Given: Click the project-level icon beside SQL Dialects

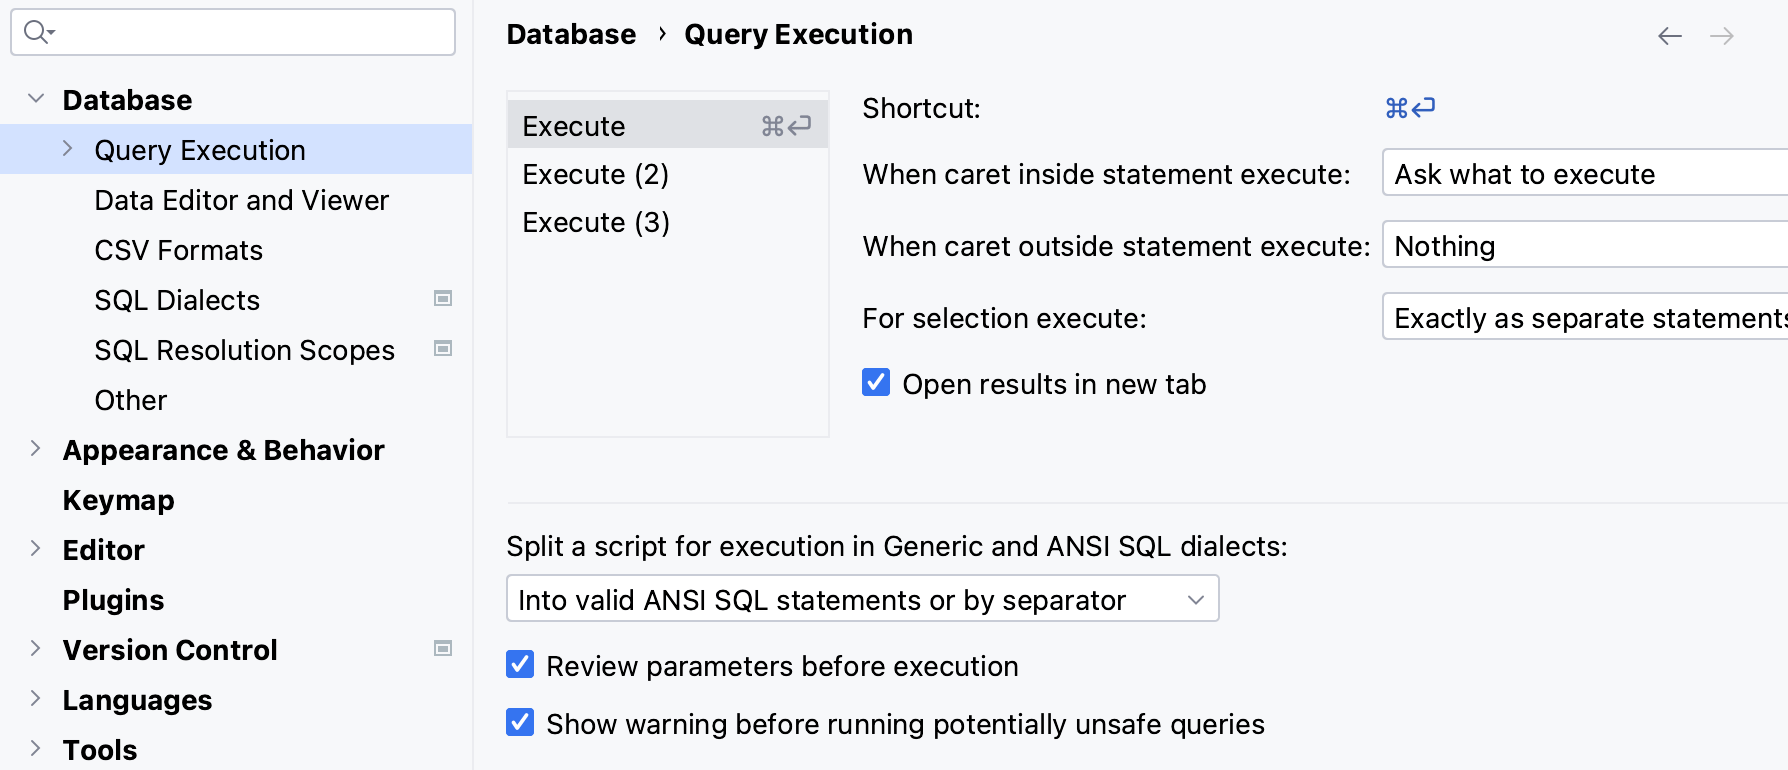Looking at the screenshot, I should pyautogui.click(x=443, y=298).
